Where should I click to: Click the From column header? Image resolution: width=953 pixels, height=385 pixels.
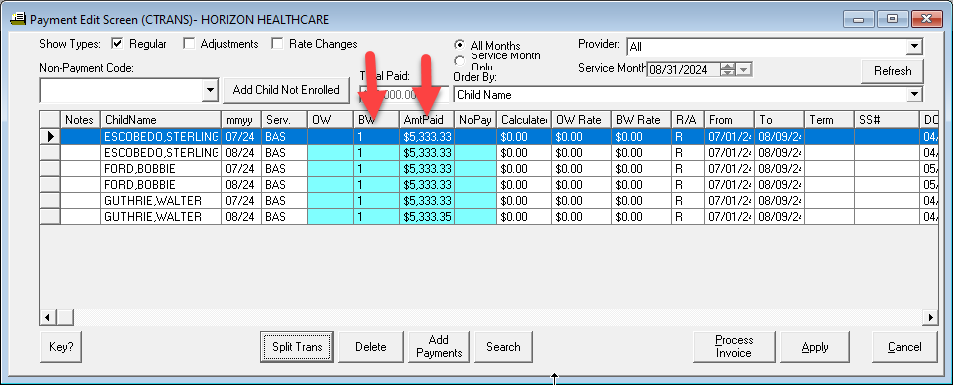click(729, 120)
